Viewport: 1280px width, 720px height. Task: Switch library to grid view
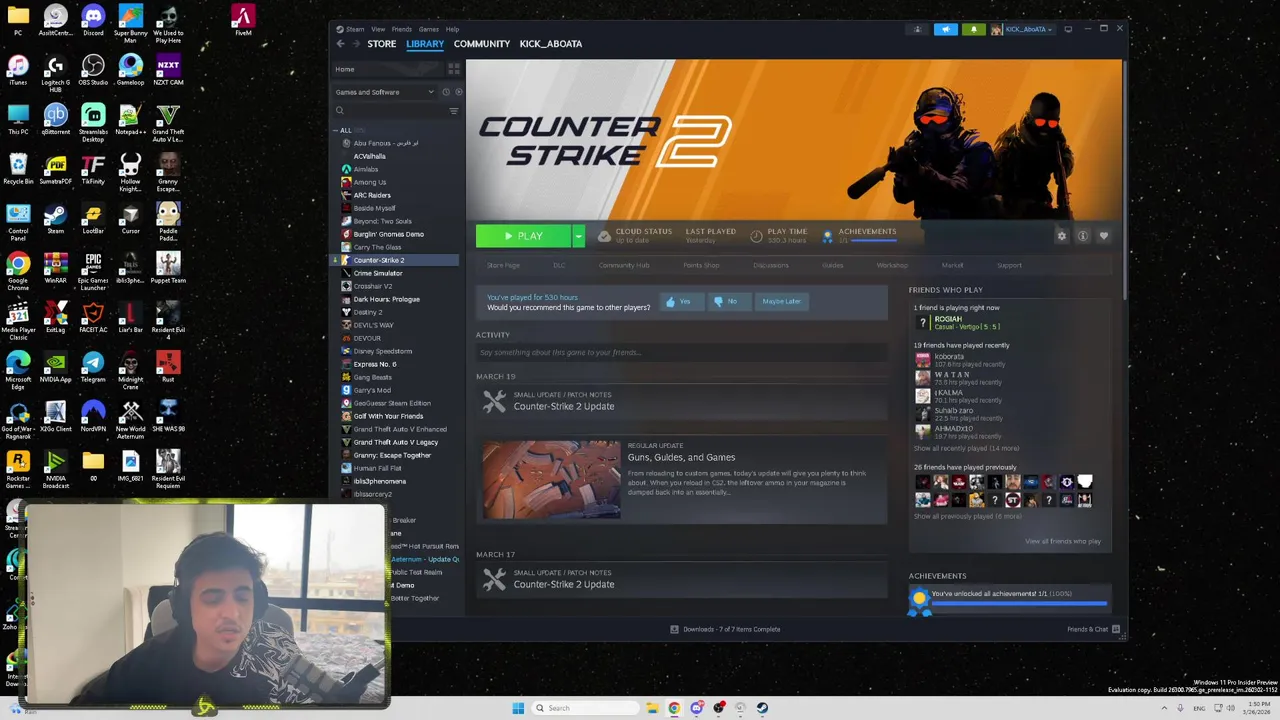click(x=454, y=69)
